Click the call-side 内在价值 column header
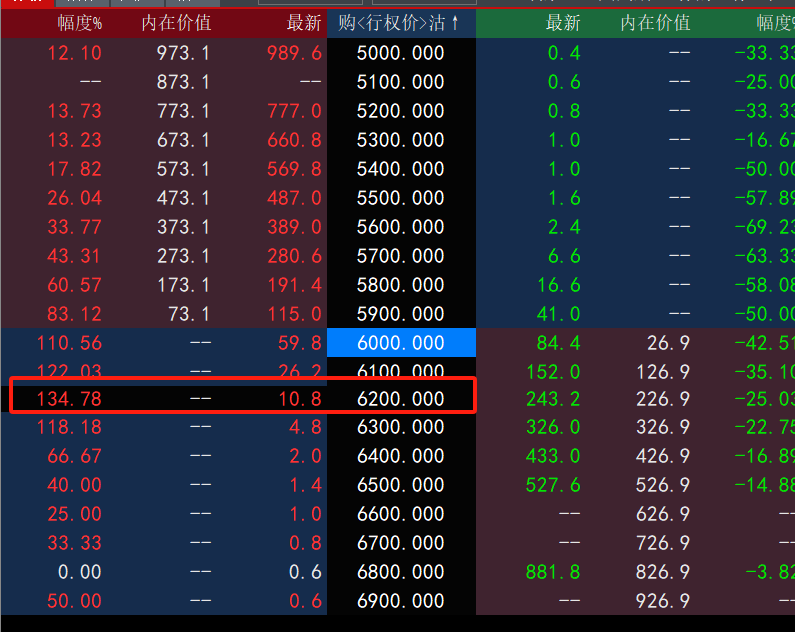The image size is (795, 632). pyautogui.click(x=176, y=23)
